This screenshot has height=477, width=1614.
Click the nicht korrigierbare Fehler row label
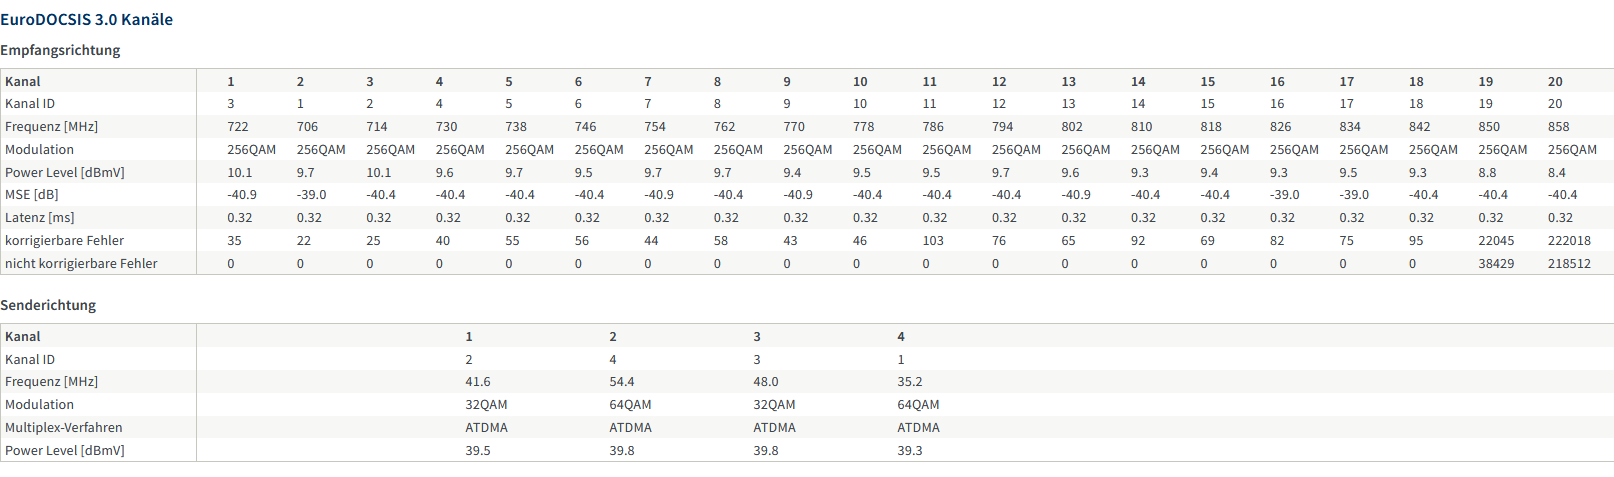point(81,264)
